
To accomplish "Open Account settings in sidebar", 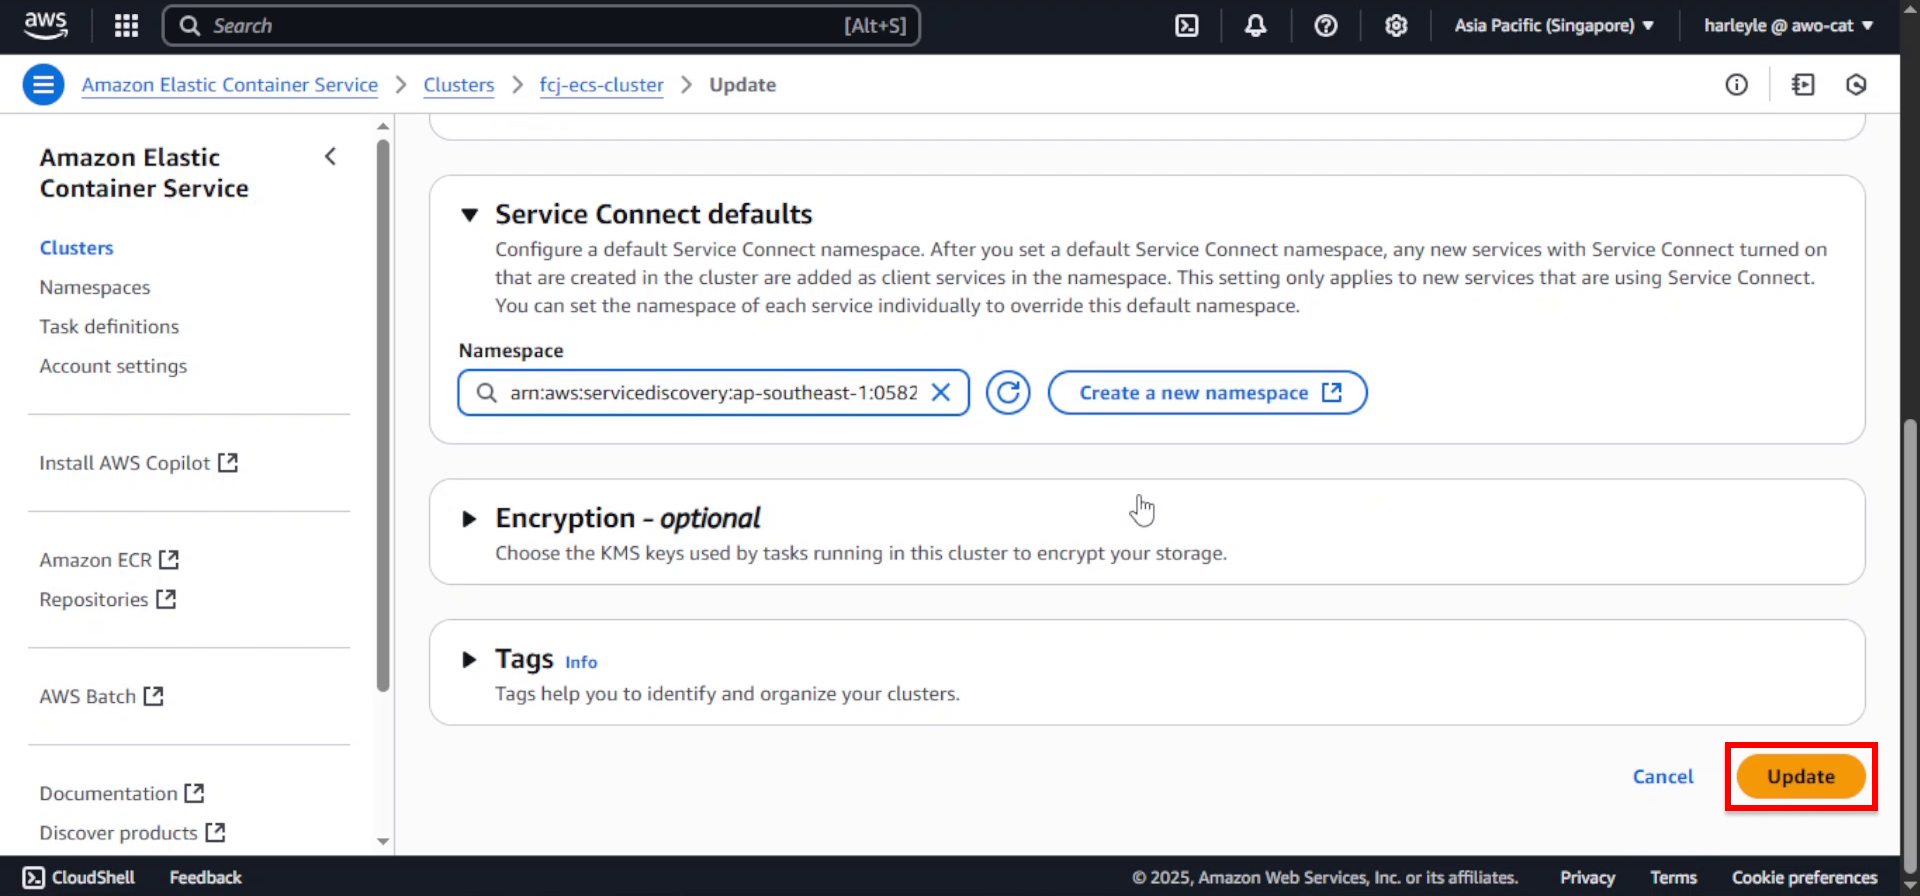I will [113, 366].
